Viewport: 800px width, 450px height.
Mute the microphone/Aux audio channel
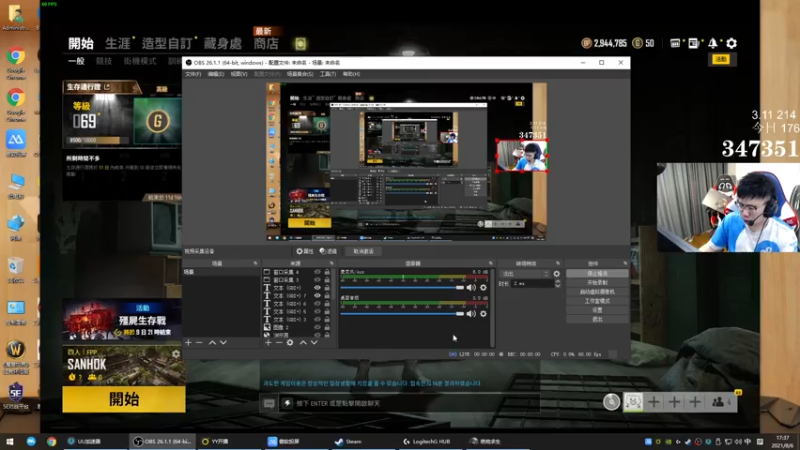pyautogui.click(x=471, y=288)
